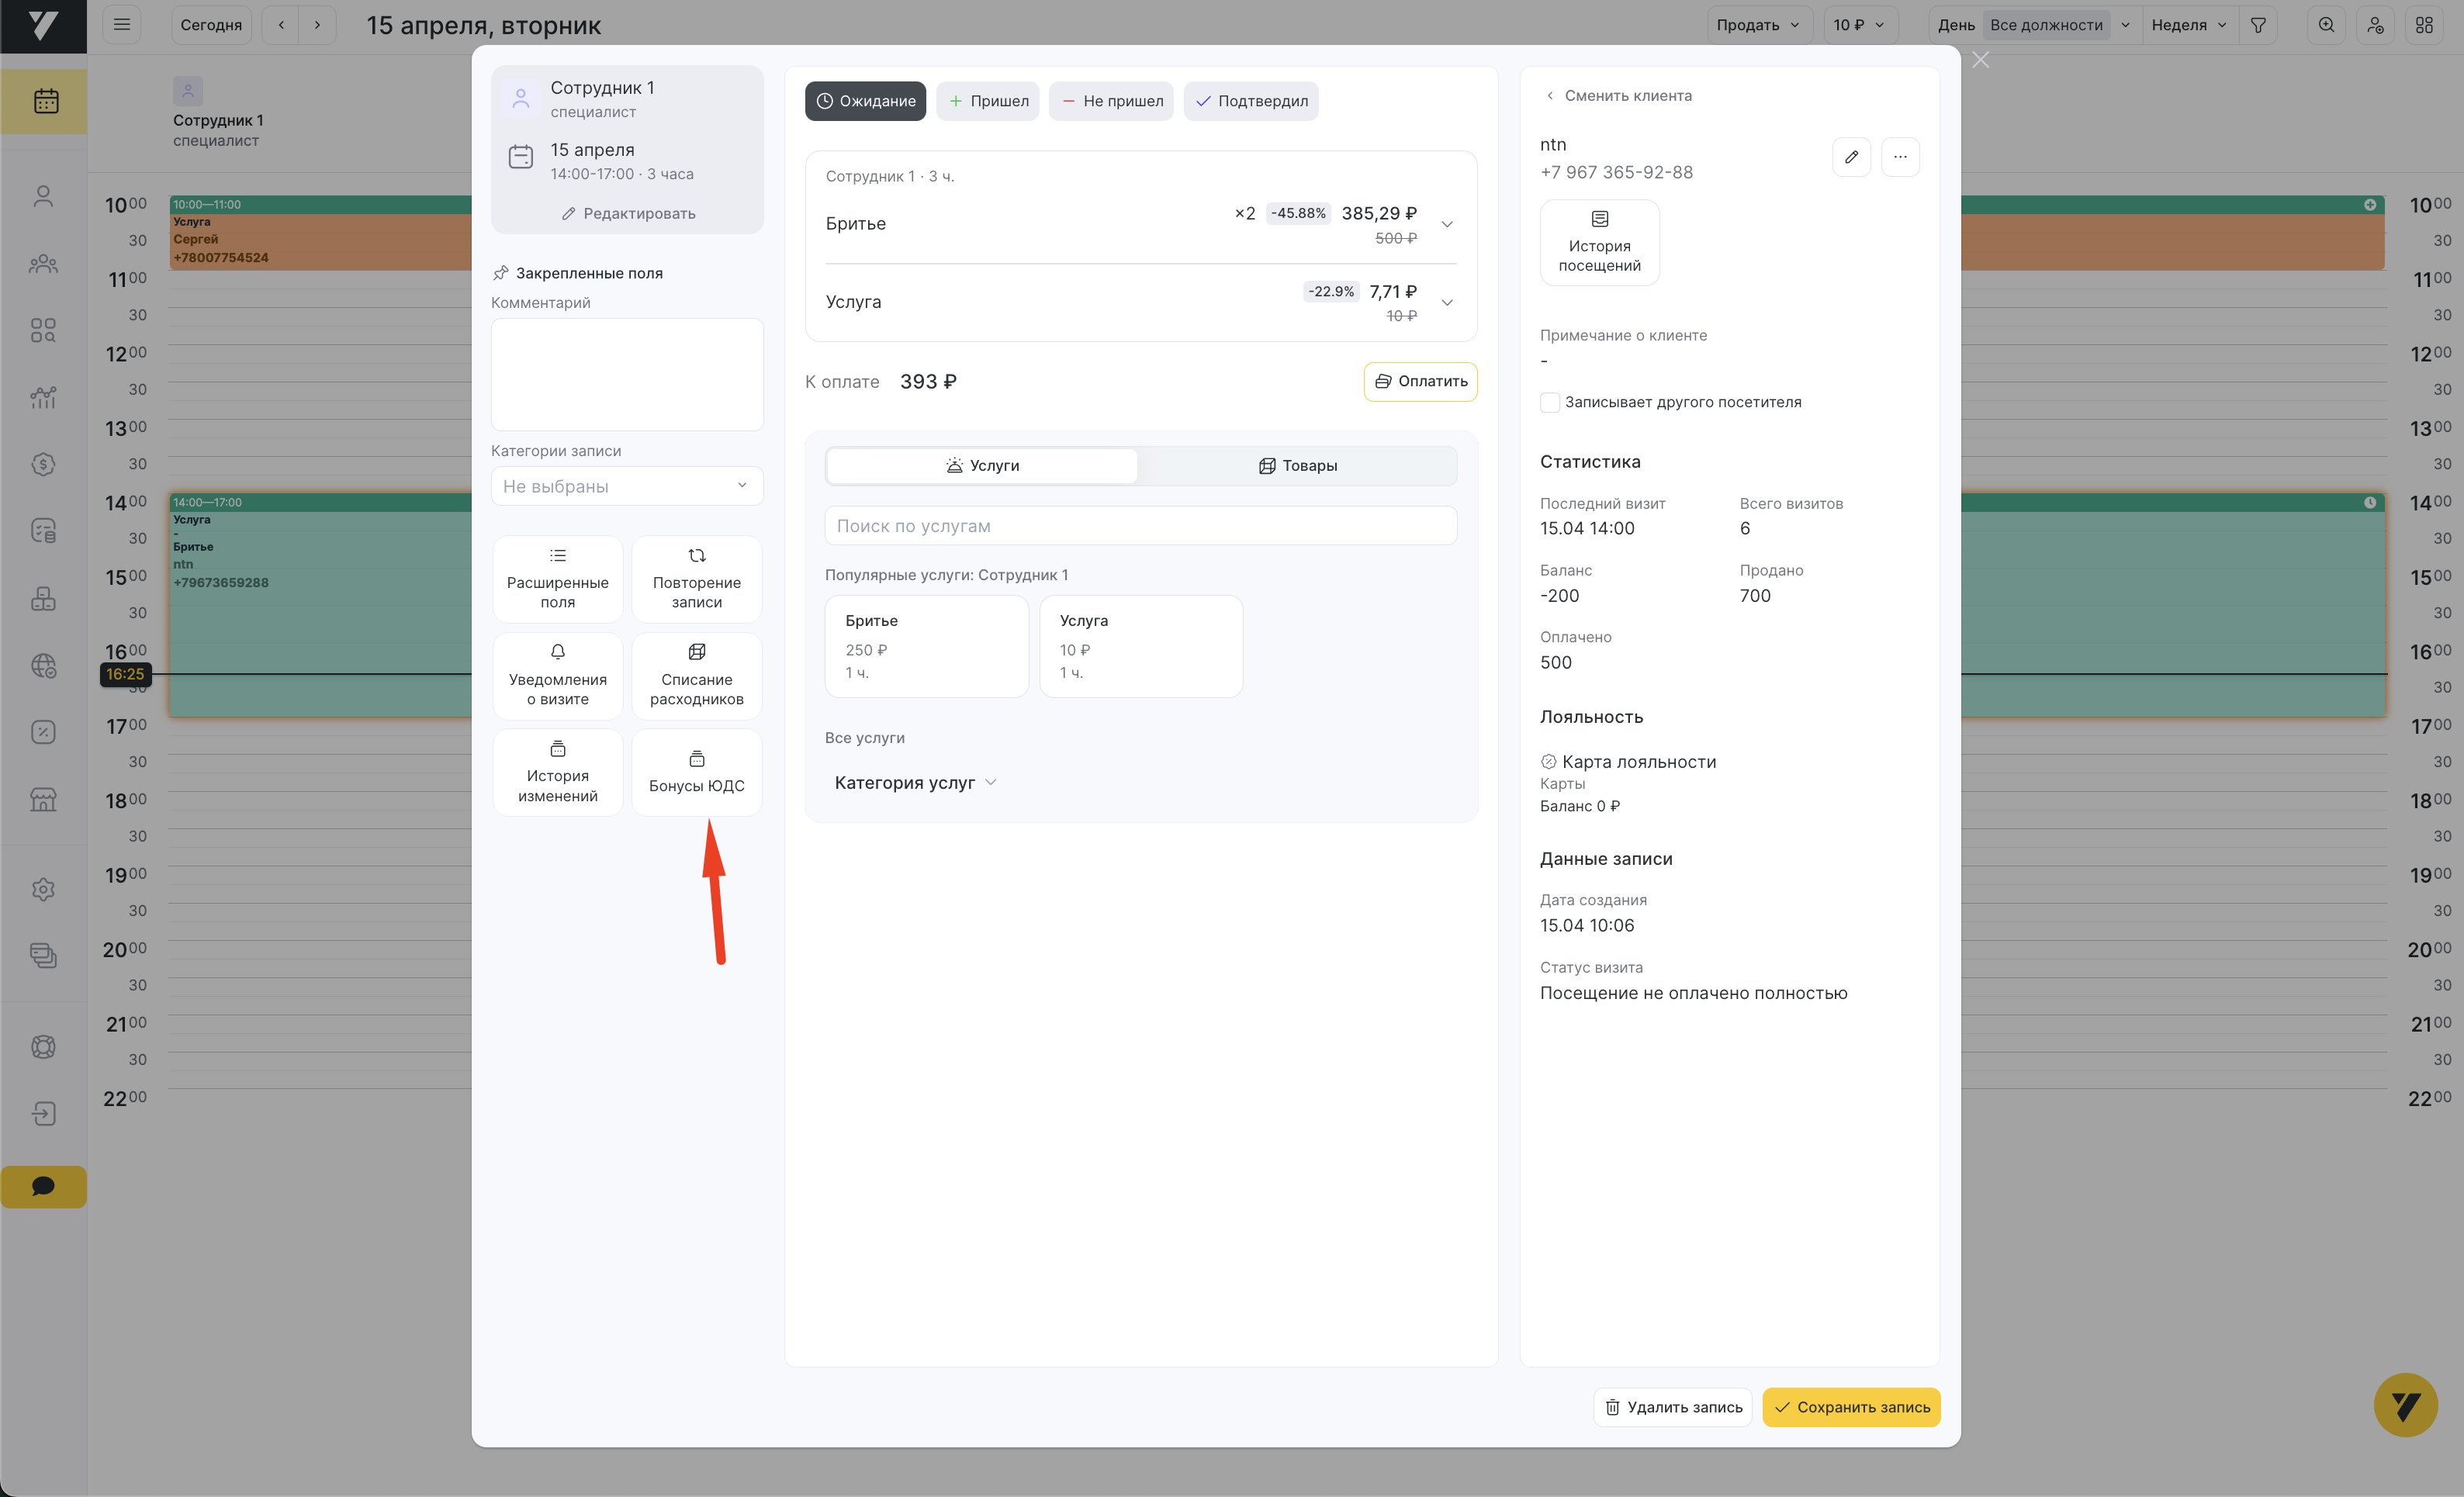Switch to the Товары tab
This screenshot has width=2464, height=1497.
(1297, 466)
